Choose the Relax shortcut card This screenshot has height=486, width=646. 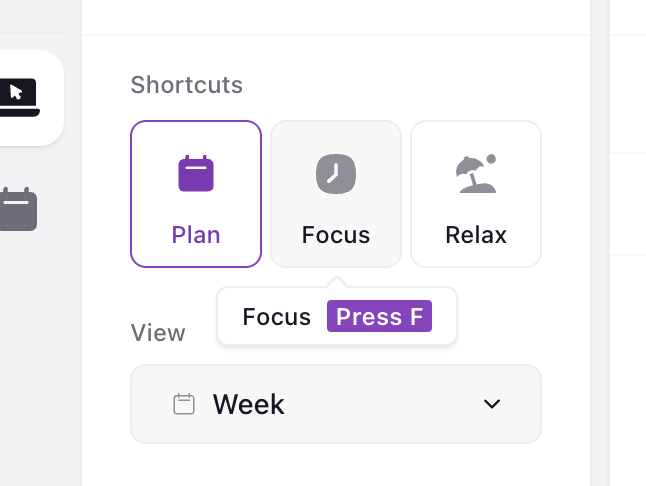click(476, 194)
